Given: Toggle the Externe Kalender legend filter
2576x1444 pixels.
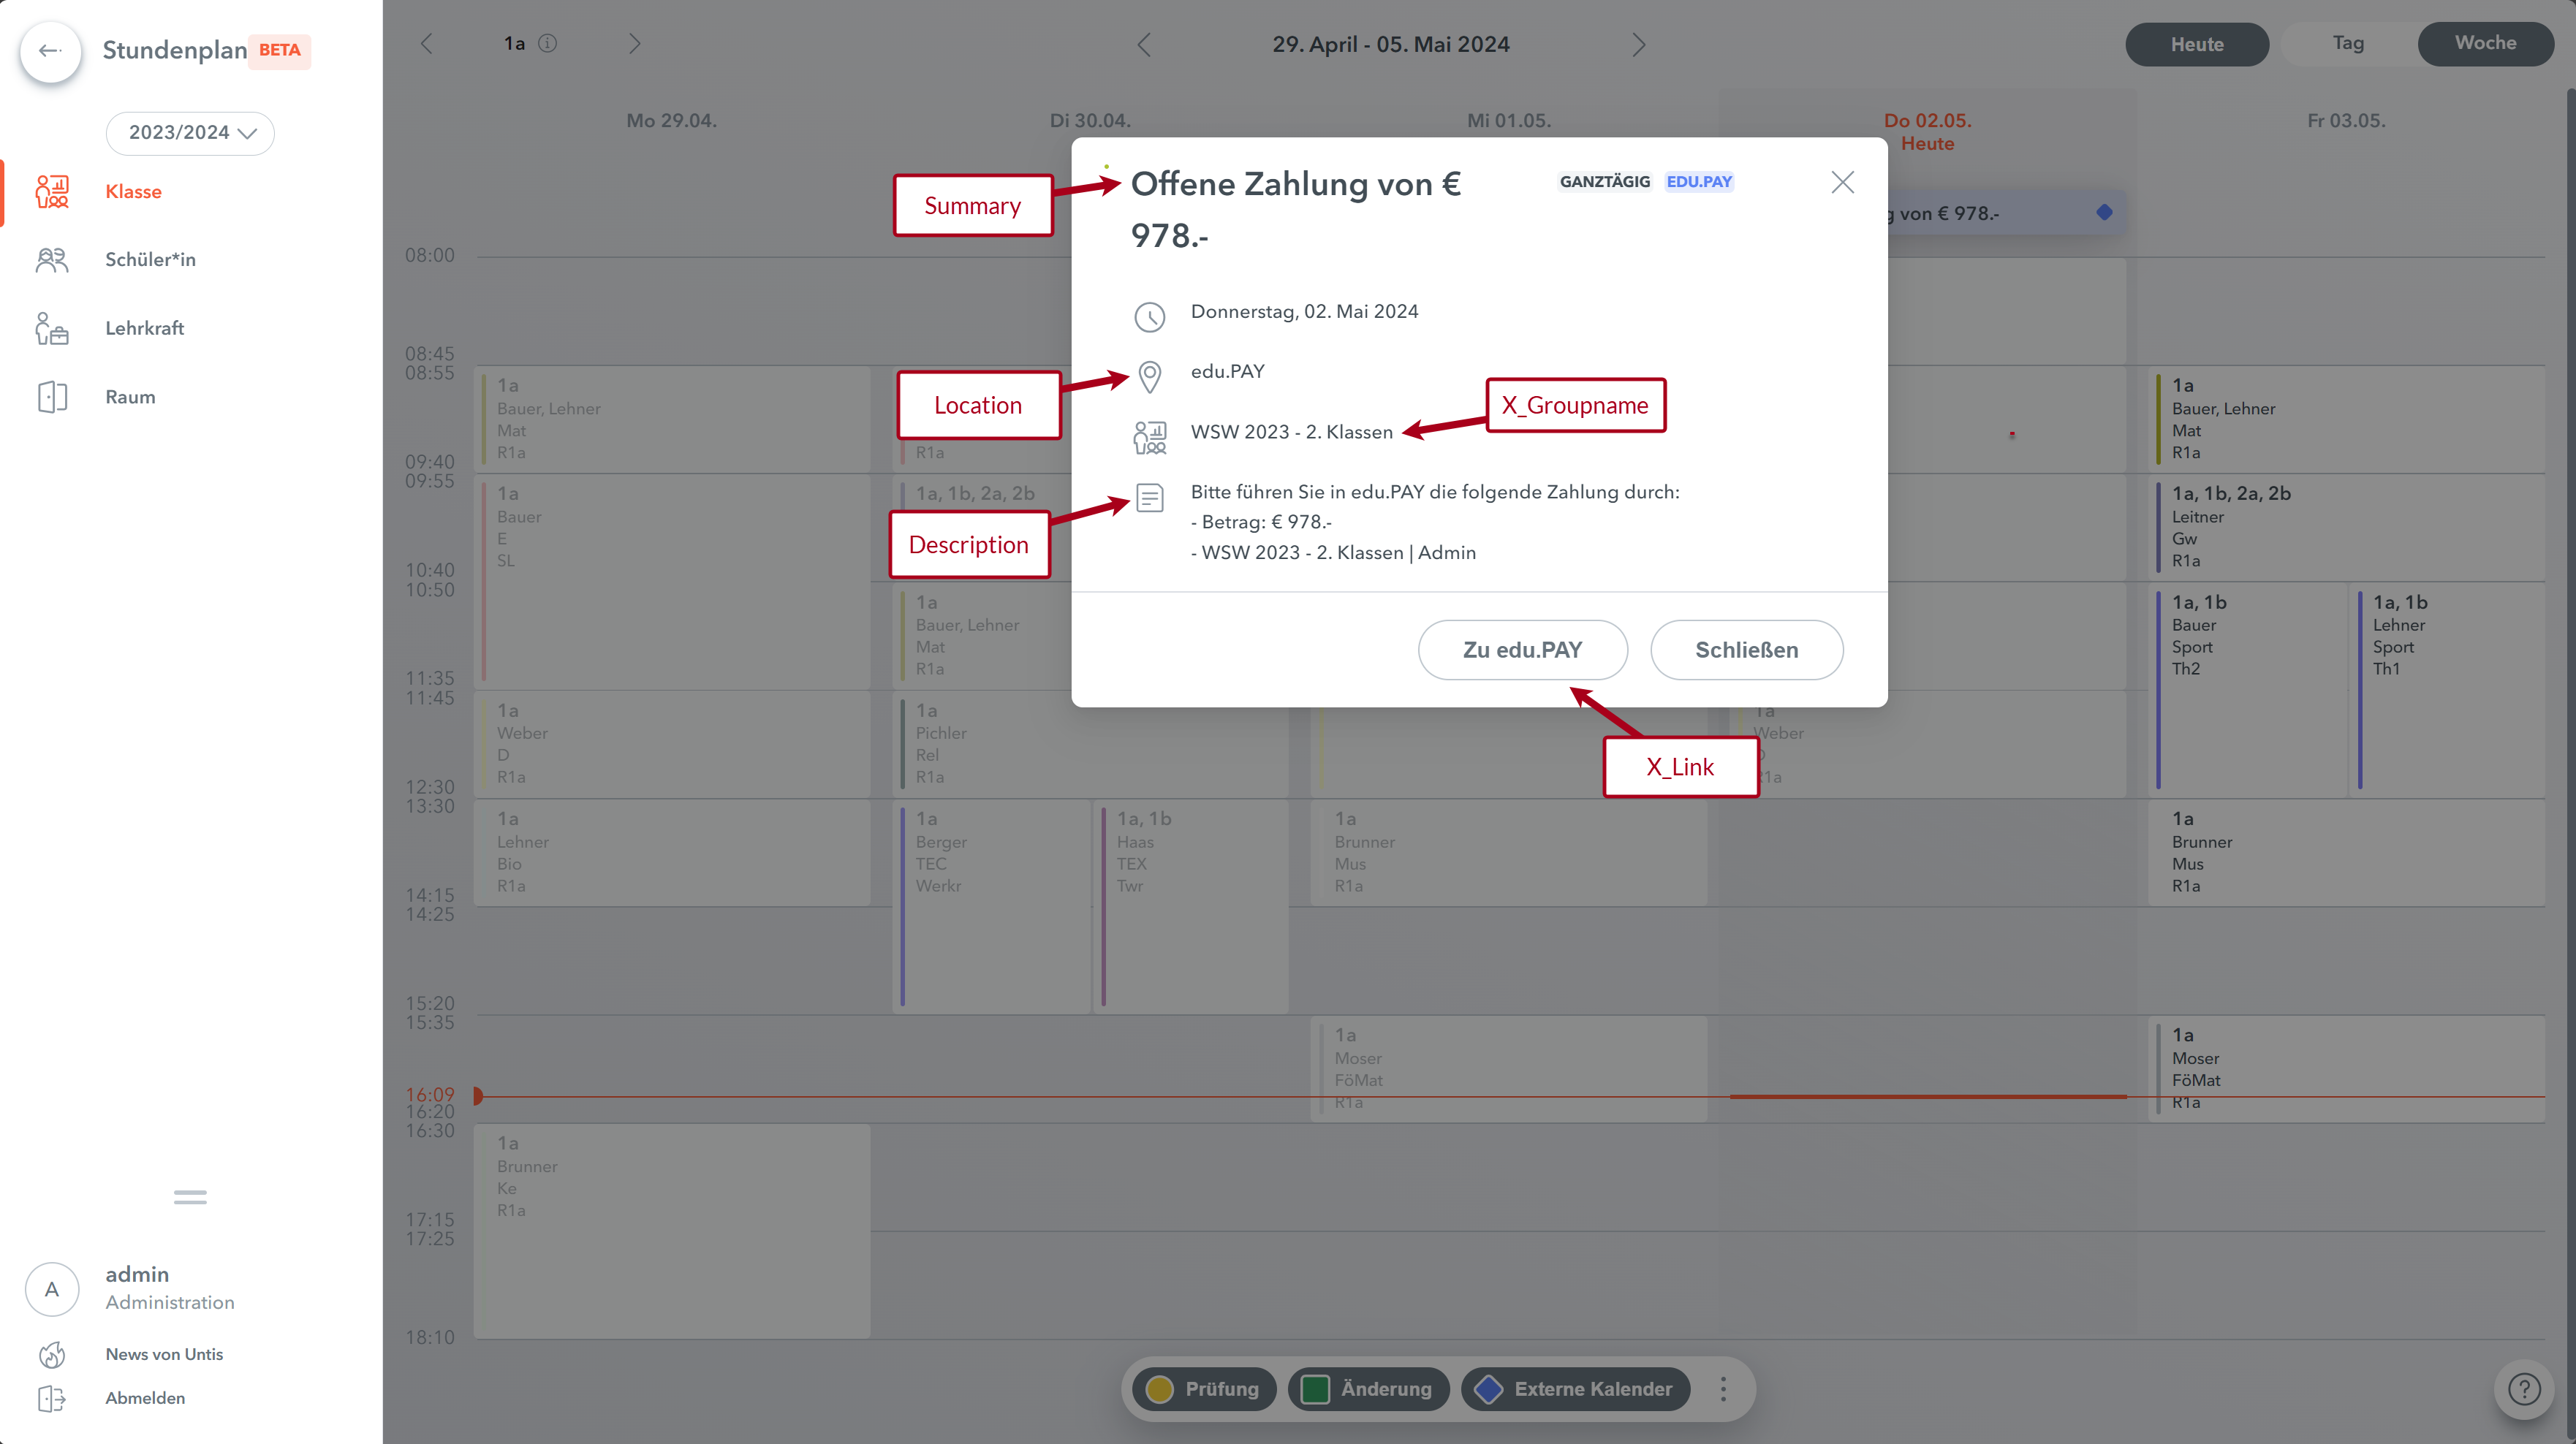Looking at the screenshot, I should click(x=1575, y=1389).
